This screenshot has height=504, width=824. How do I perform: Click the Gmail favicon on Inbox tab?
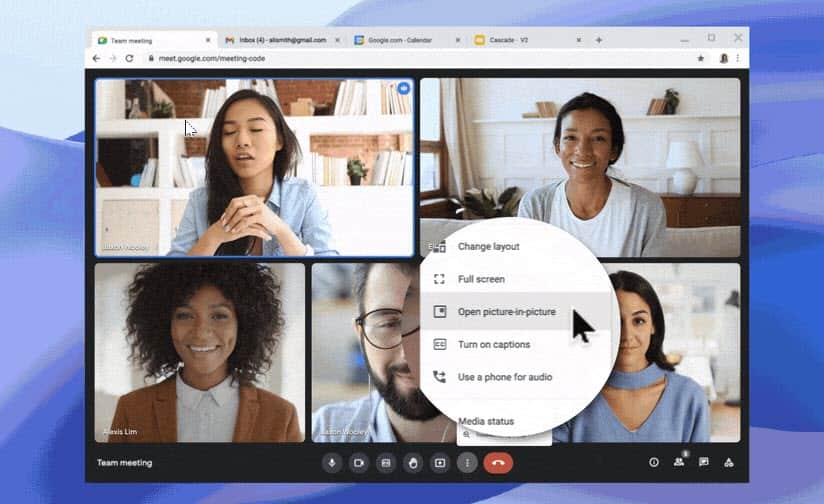[x=230, y=40]
